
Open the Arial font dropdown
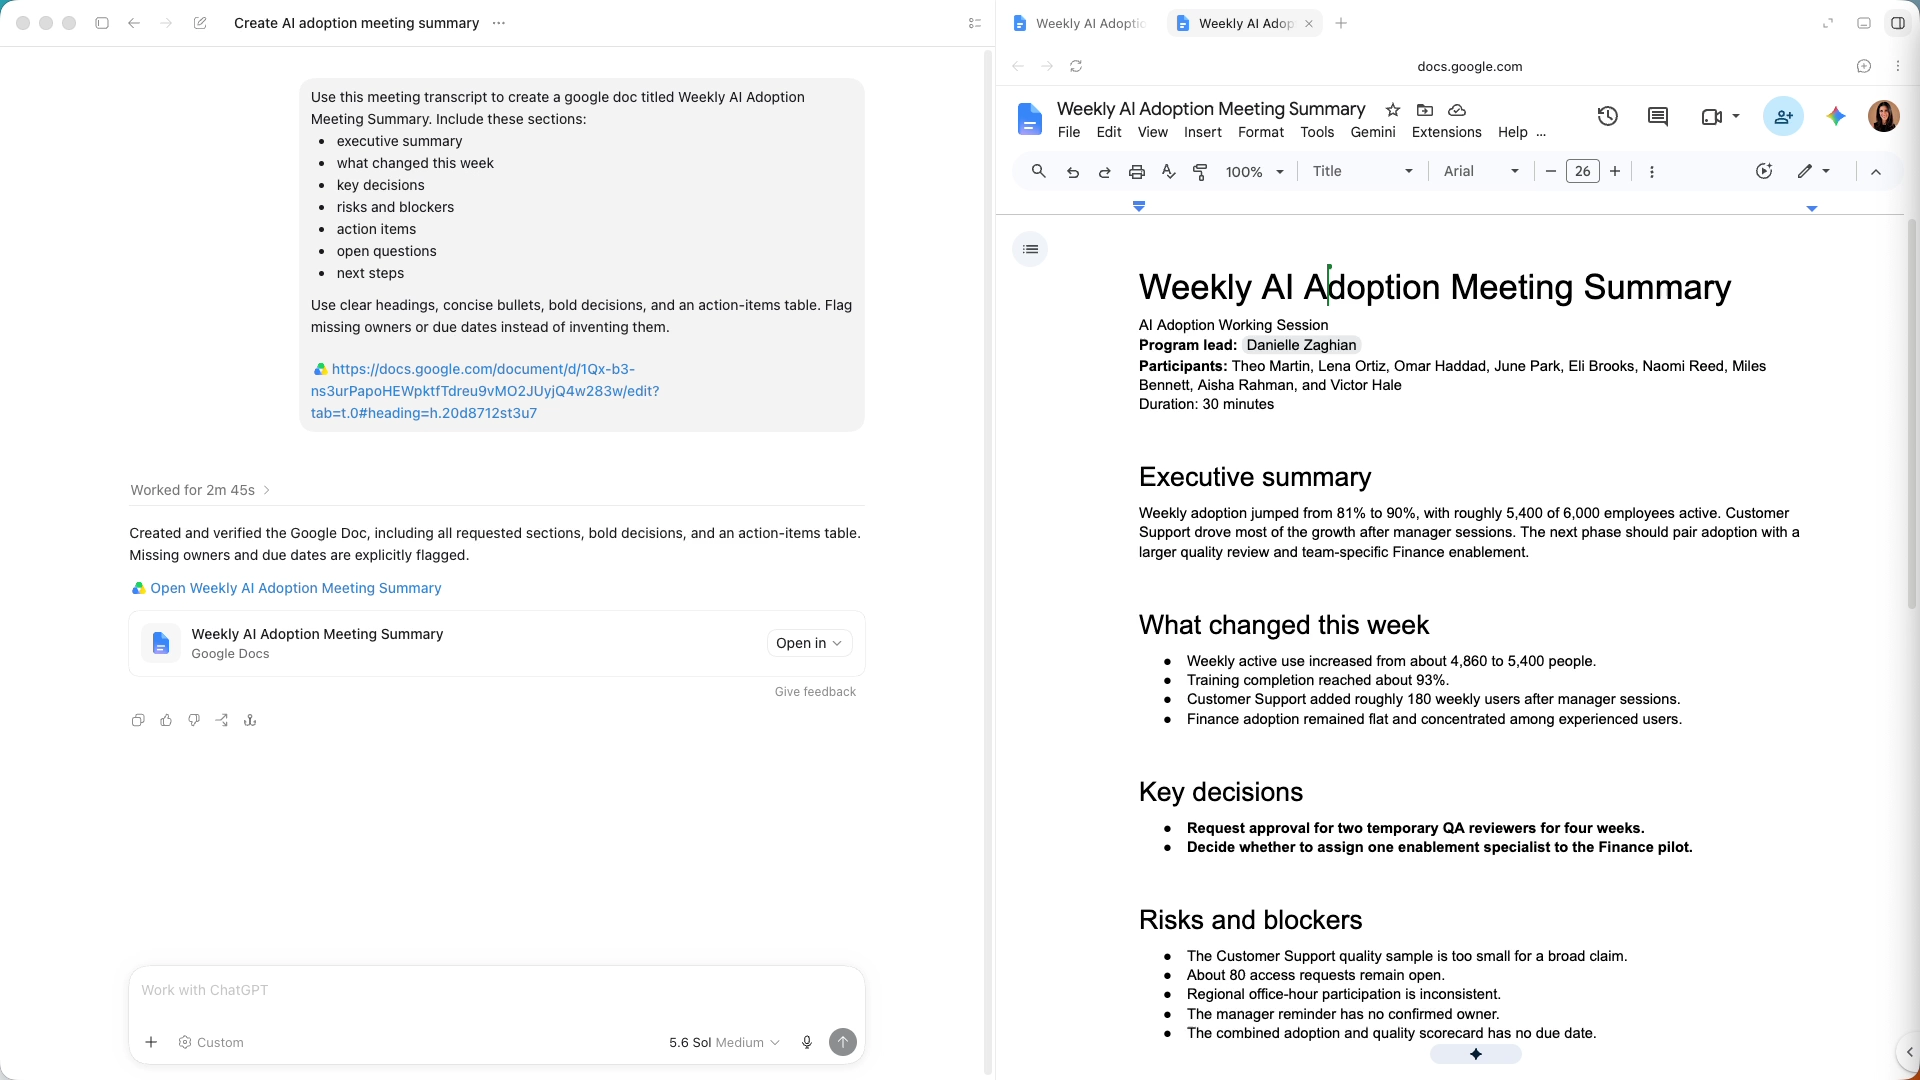[1481, 172]
